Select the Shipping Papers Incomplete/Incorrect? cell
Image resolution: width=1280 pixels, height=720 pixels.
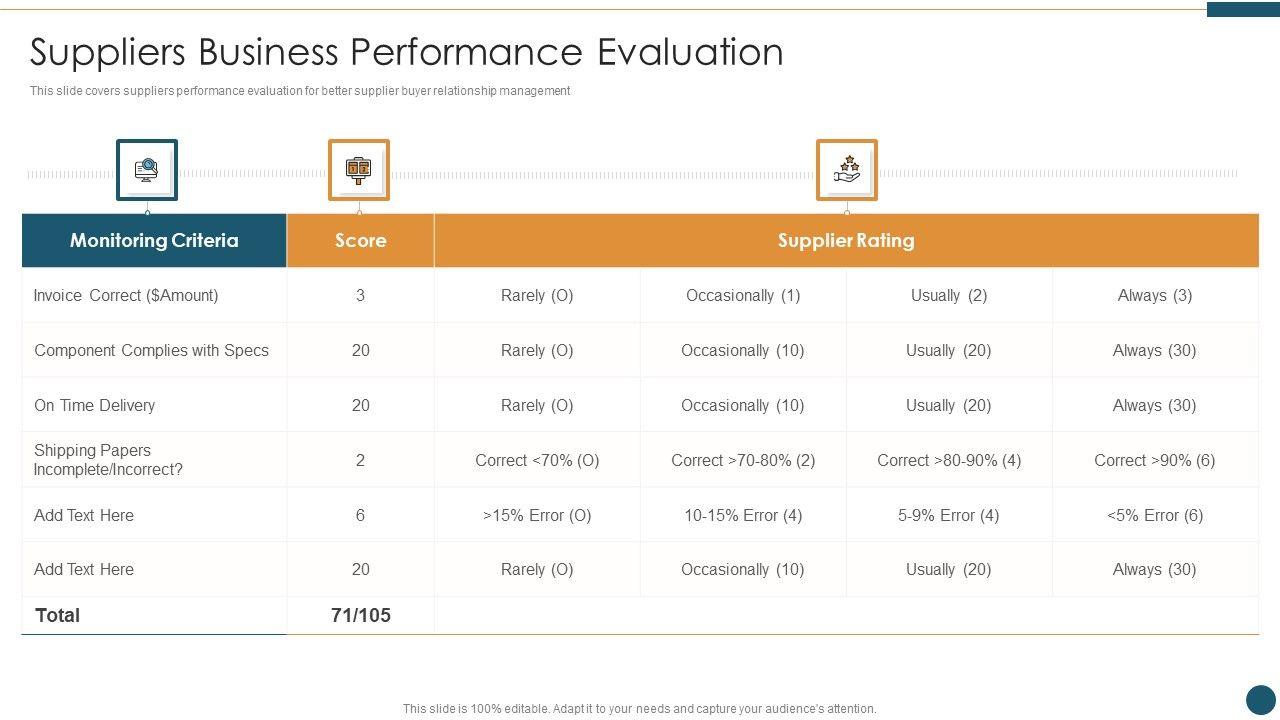click(108, 460)
